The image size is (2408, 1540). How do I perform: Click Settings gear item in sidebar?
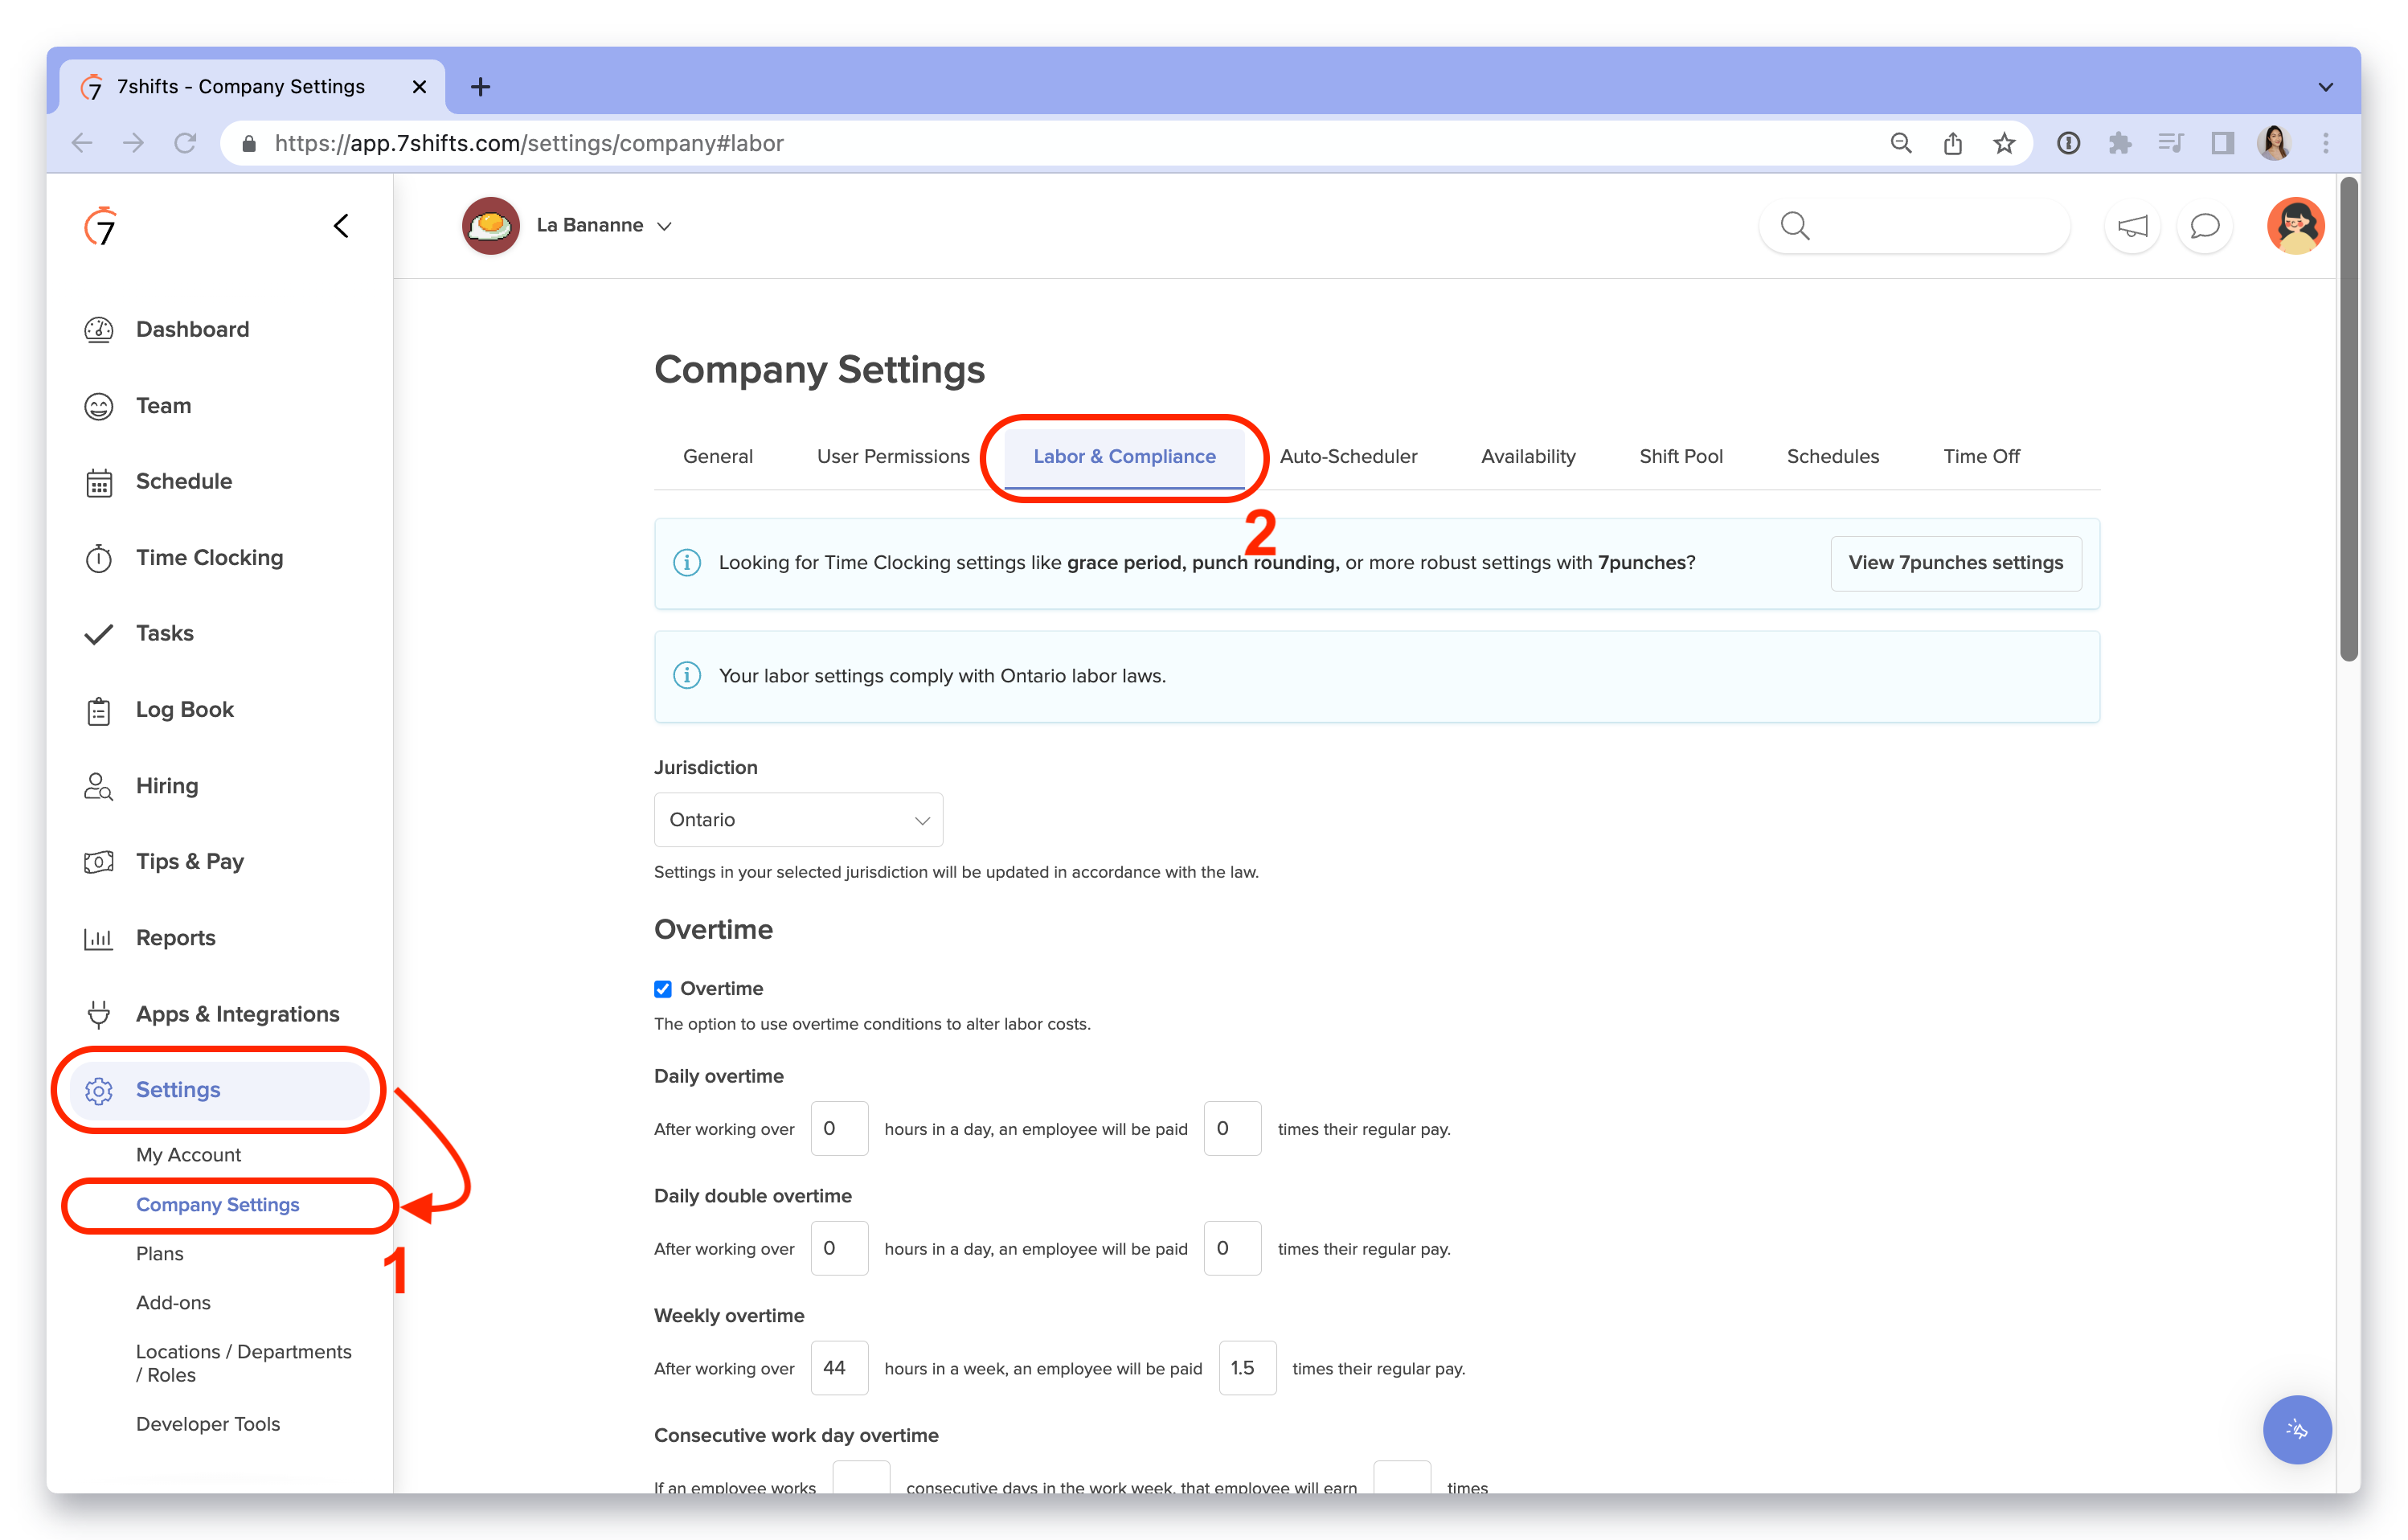coord(220,1089)
